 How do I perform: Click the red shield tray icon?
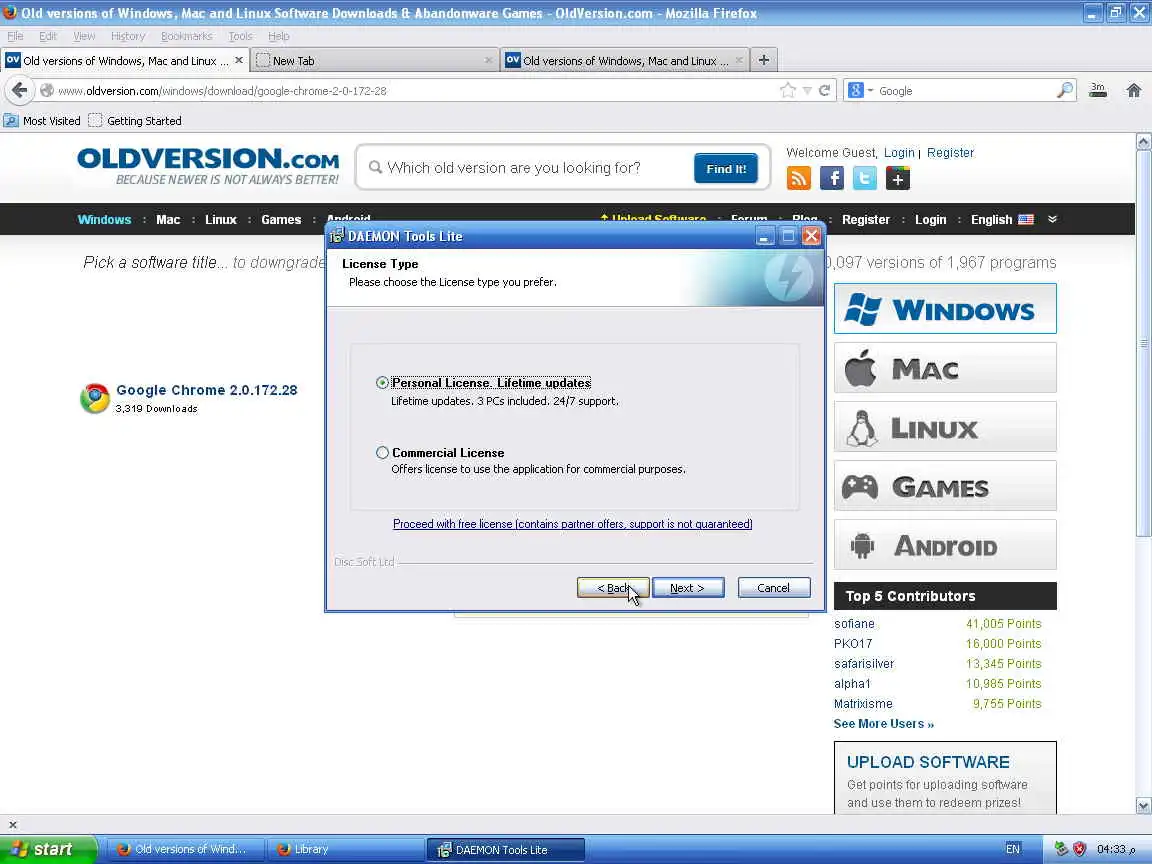click(1079, 849)
